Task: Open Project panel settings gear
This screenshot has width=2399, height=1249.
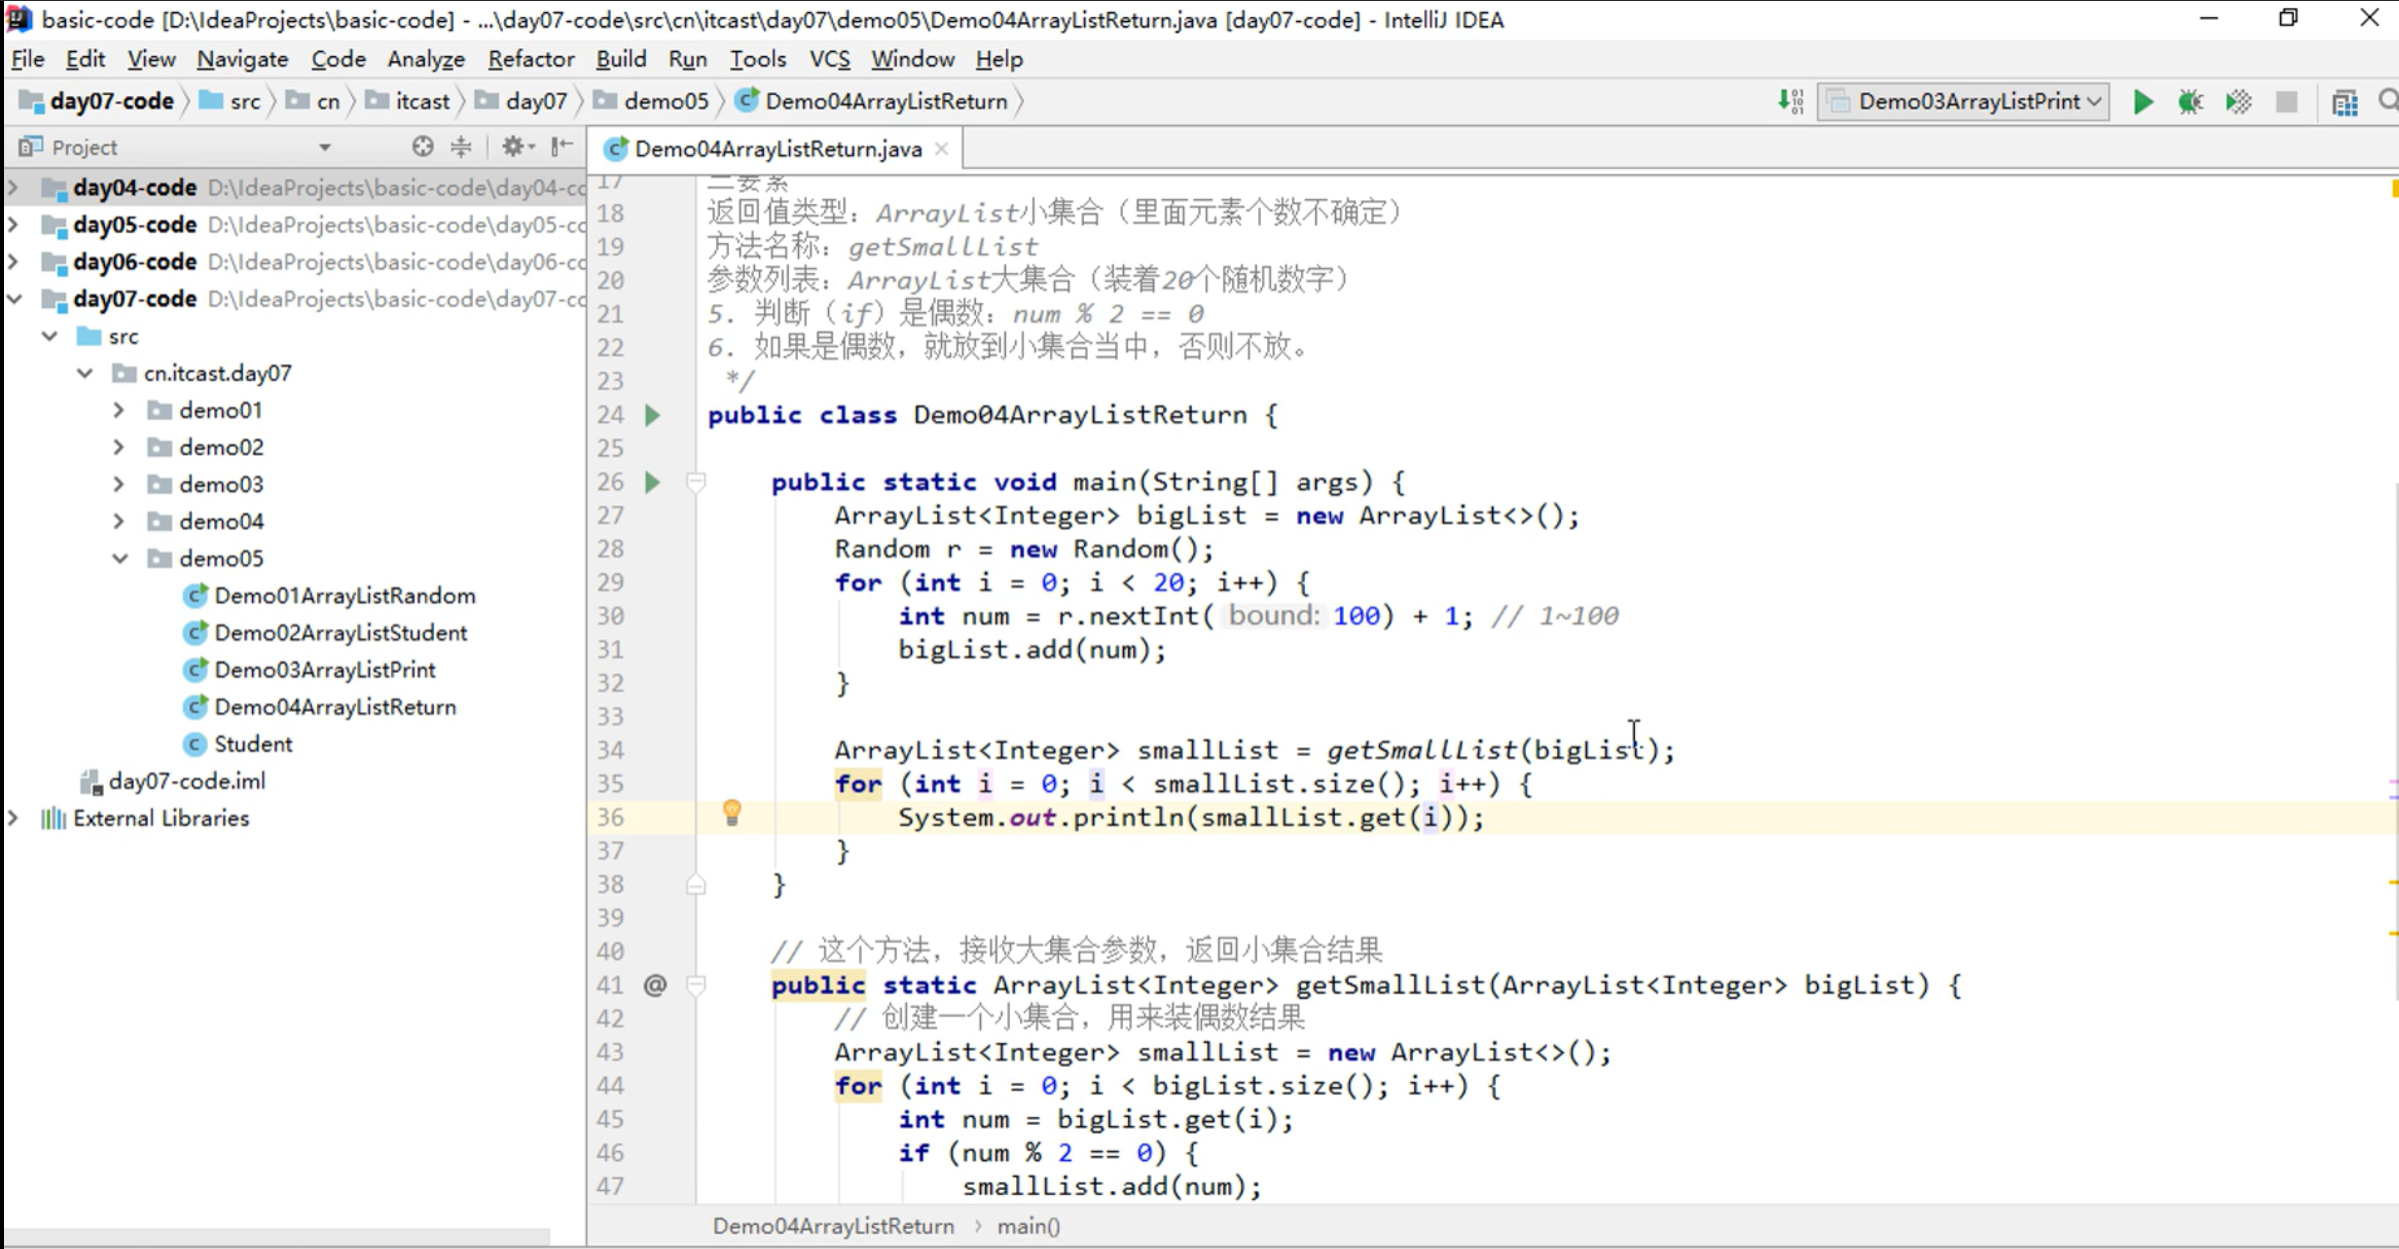Action: pyautogui.click(x=513, y=147)
